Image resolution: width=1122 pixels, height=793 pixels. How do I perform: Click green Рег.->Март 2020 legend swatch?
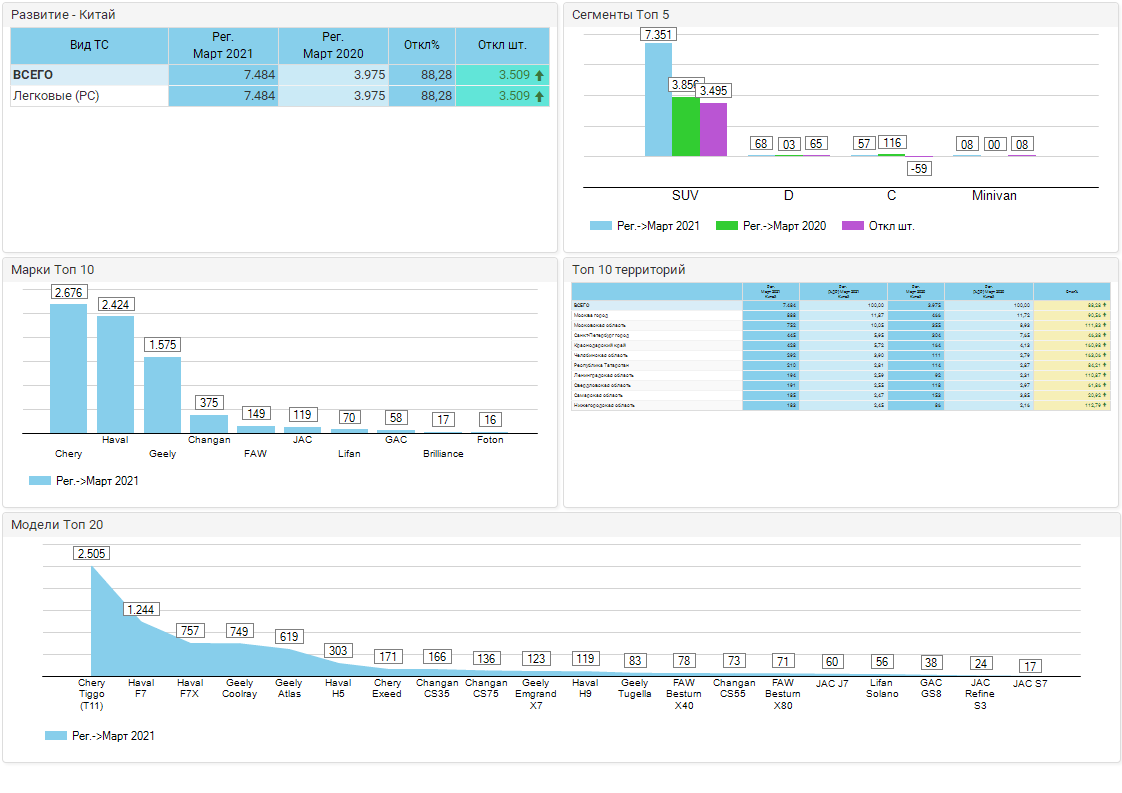click(x=727, y=226)
